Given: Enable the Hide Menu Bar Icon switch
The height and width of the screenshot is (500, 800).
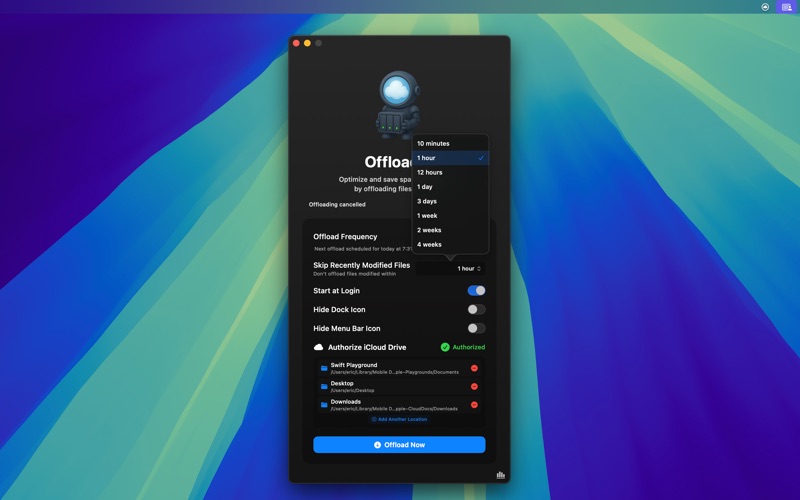Looking at the screenshot, I should [477, 328].
